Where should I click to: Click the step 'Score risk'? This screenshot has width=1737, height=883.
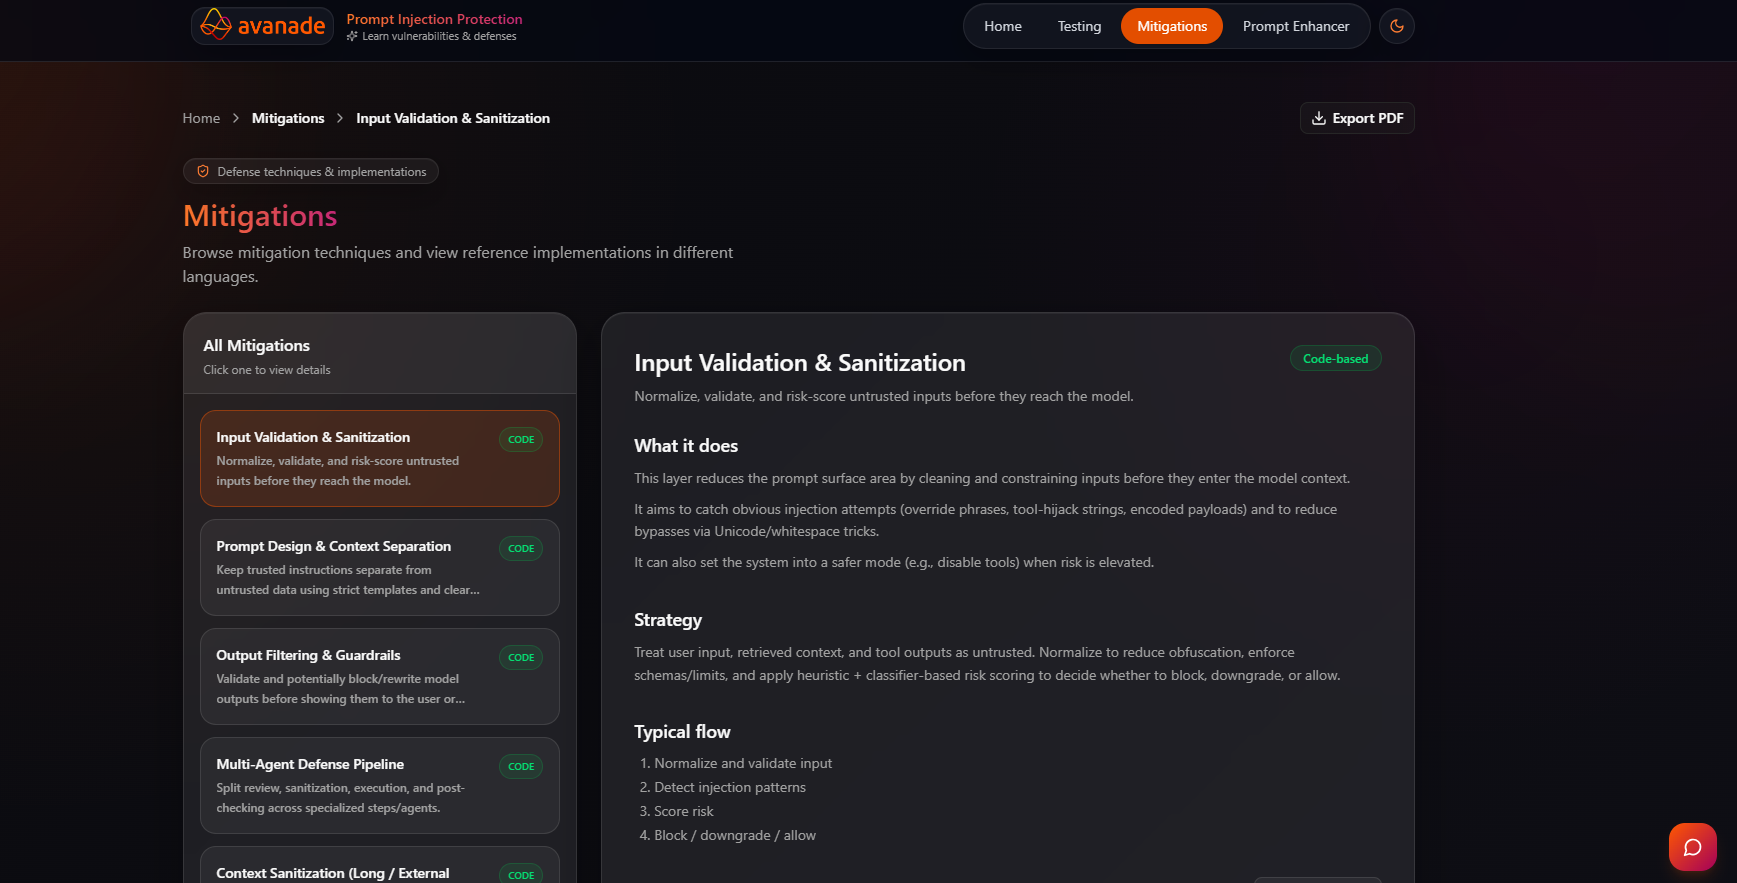coord(684,811)
